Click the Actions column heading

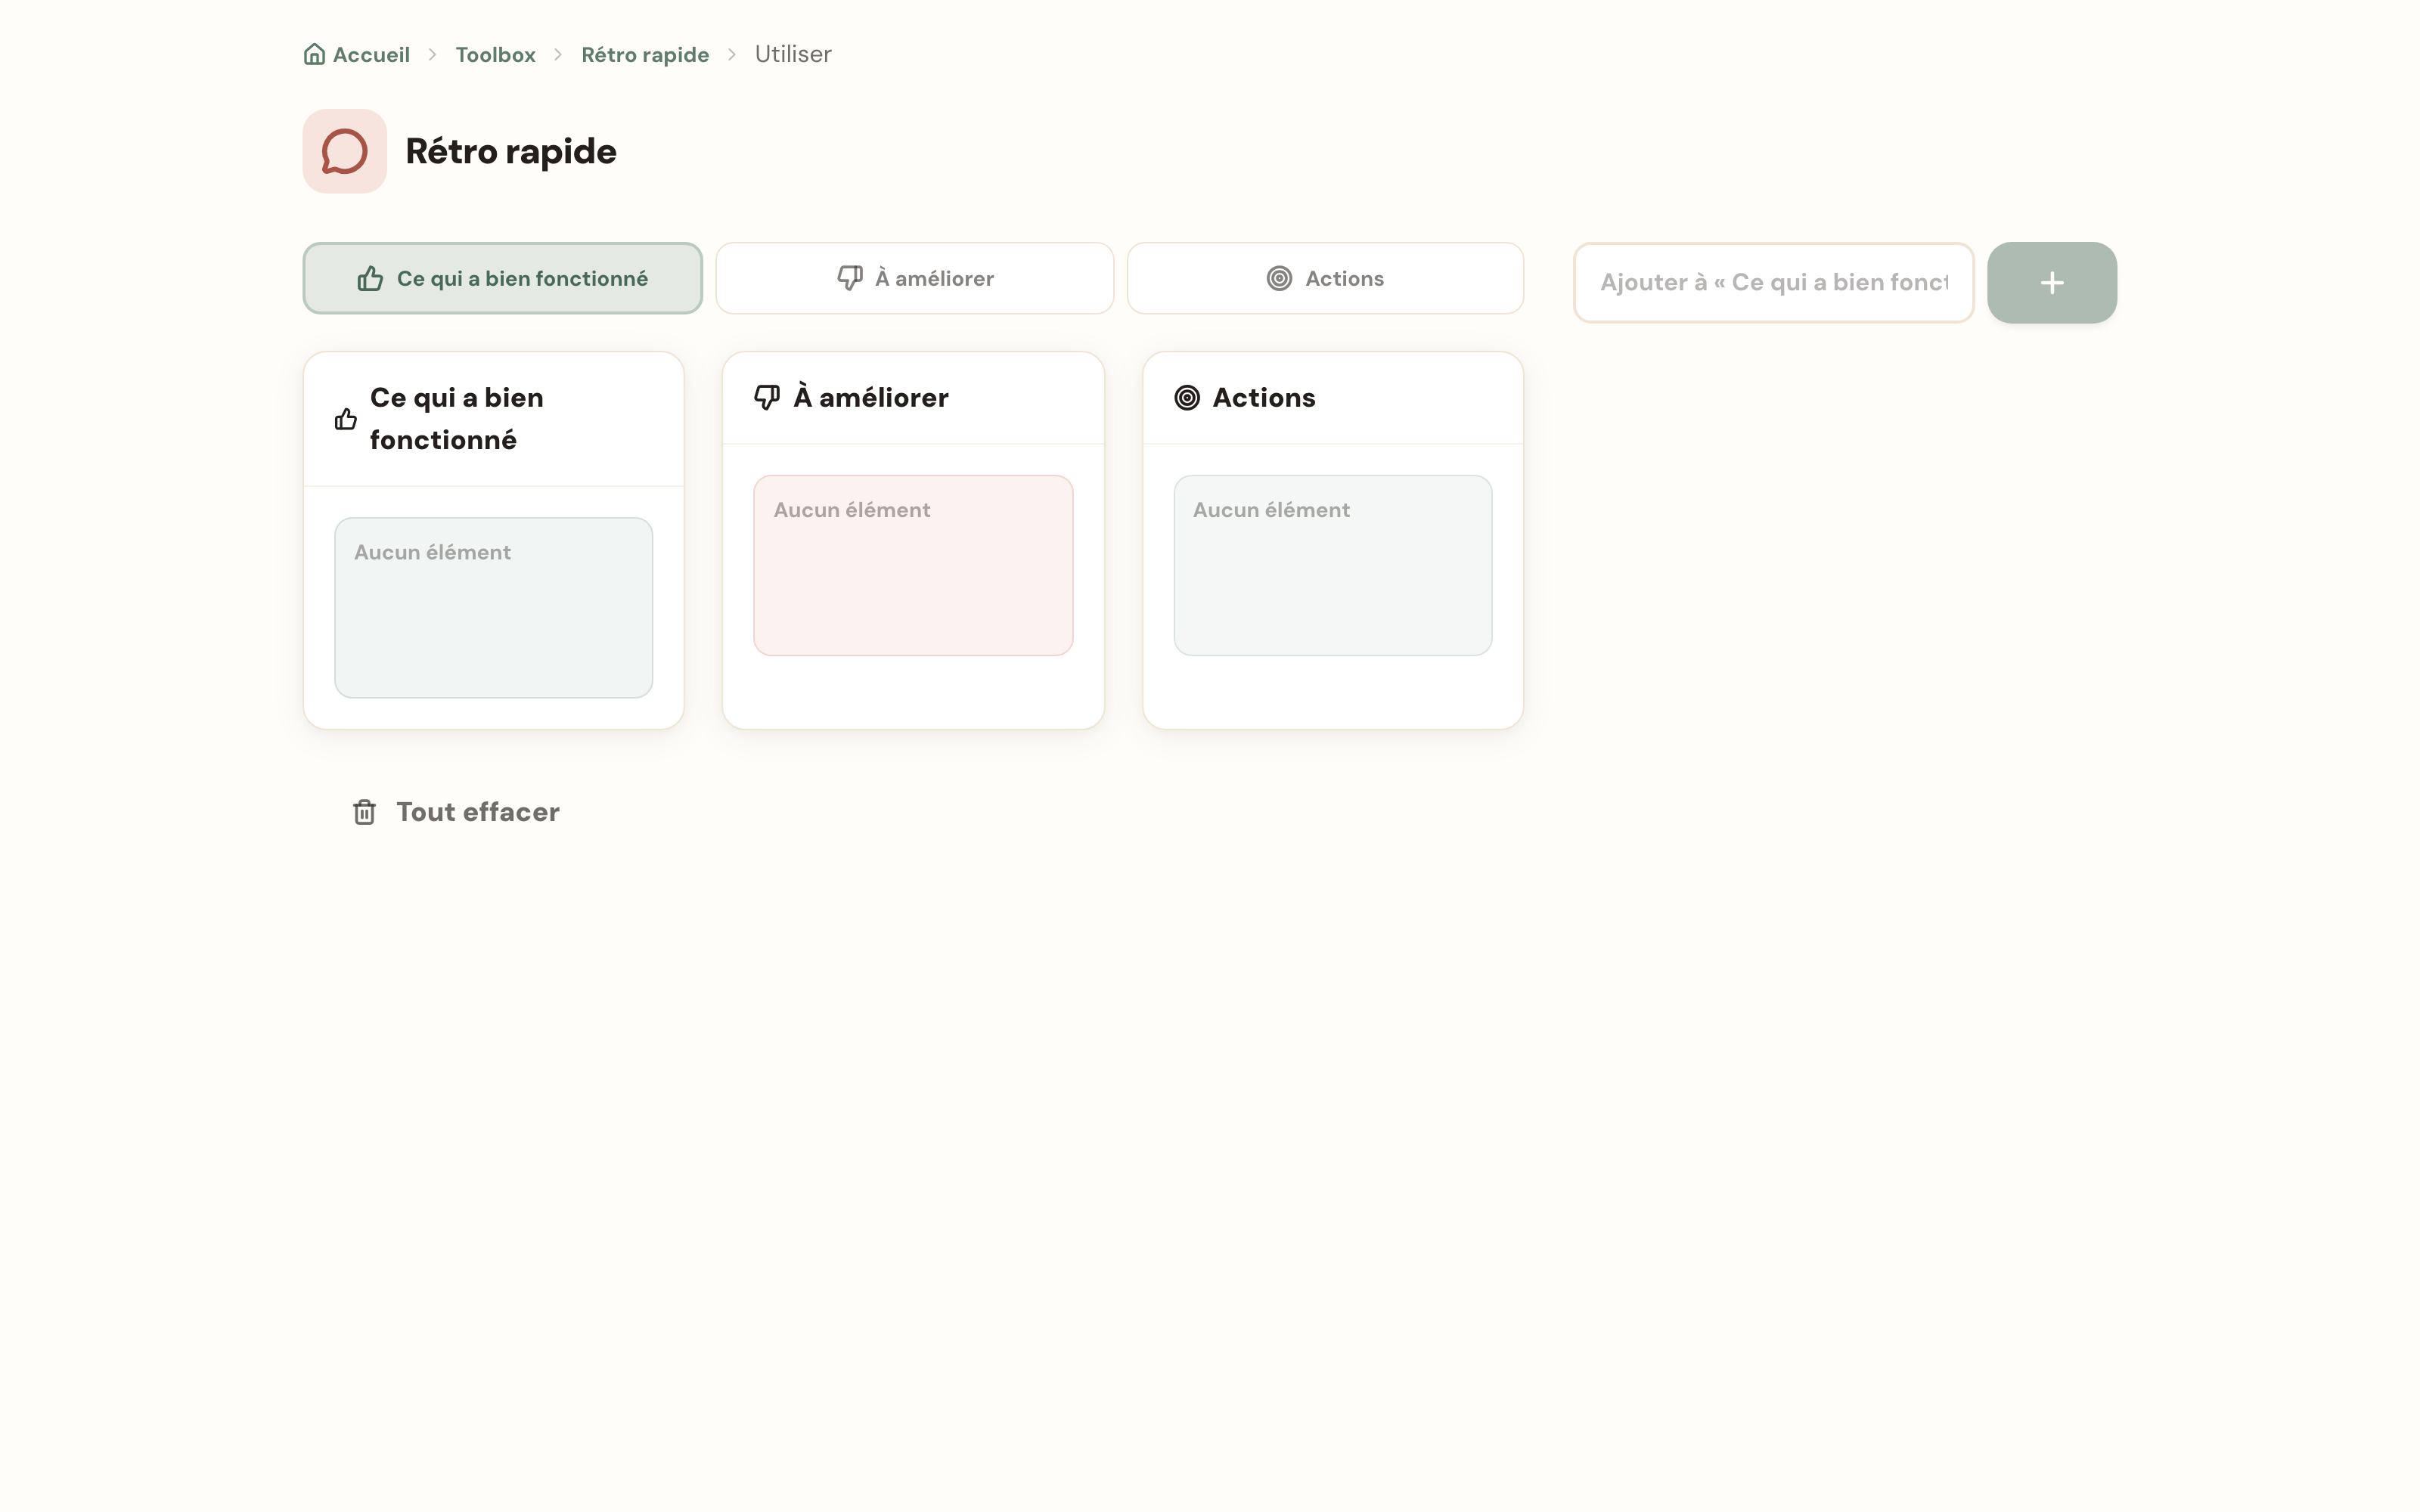1264,397
